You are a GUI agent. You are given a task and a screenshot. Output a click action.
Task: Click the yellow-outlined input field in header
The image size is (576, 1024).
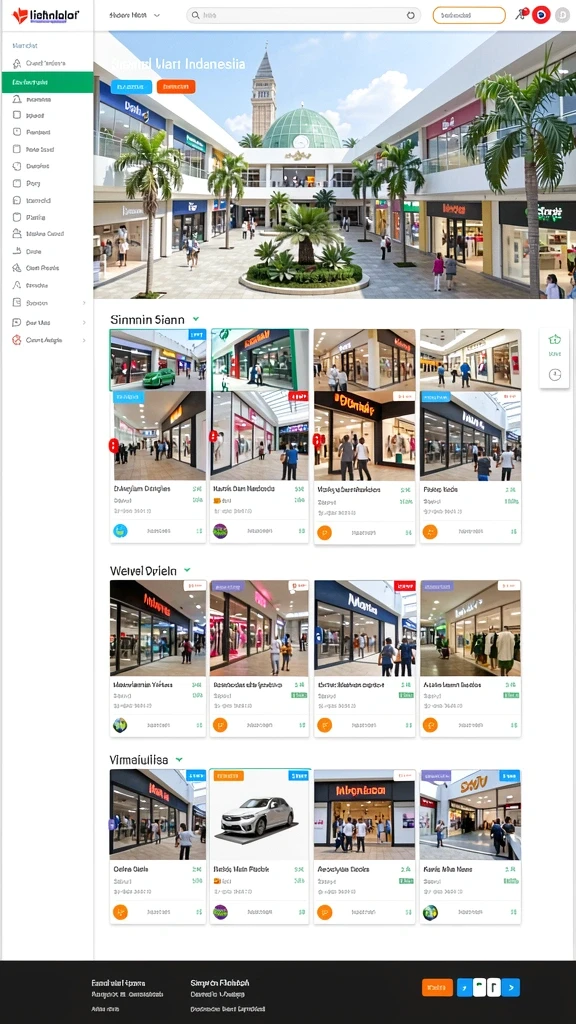(x=469, y=15)
